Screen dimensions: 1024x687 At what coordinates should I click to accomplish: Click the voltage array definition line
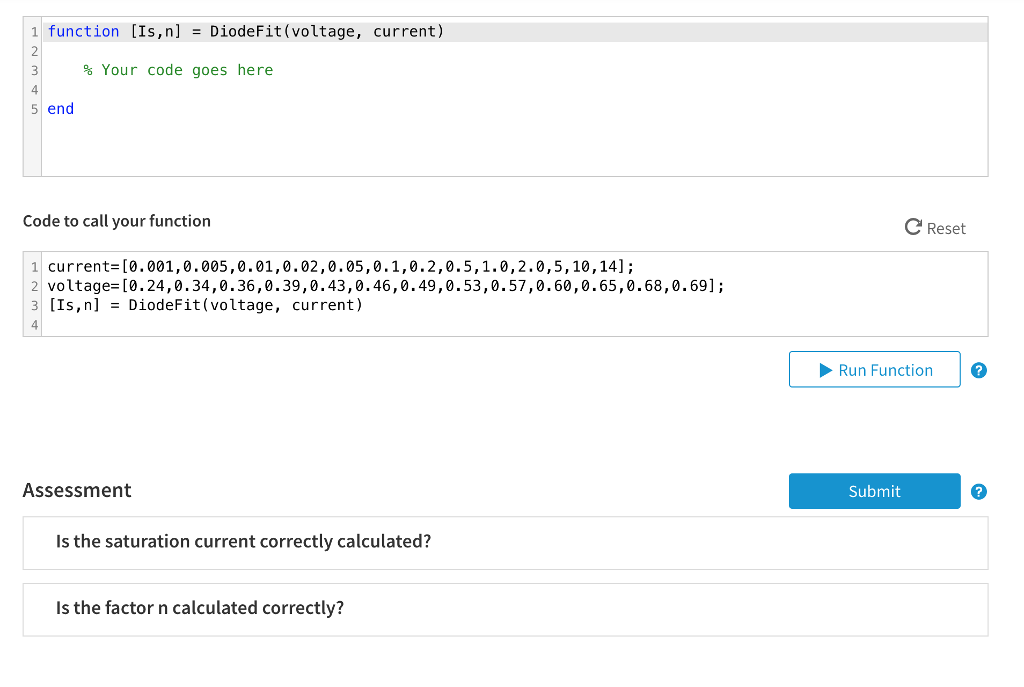click(385, 286)
